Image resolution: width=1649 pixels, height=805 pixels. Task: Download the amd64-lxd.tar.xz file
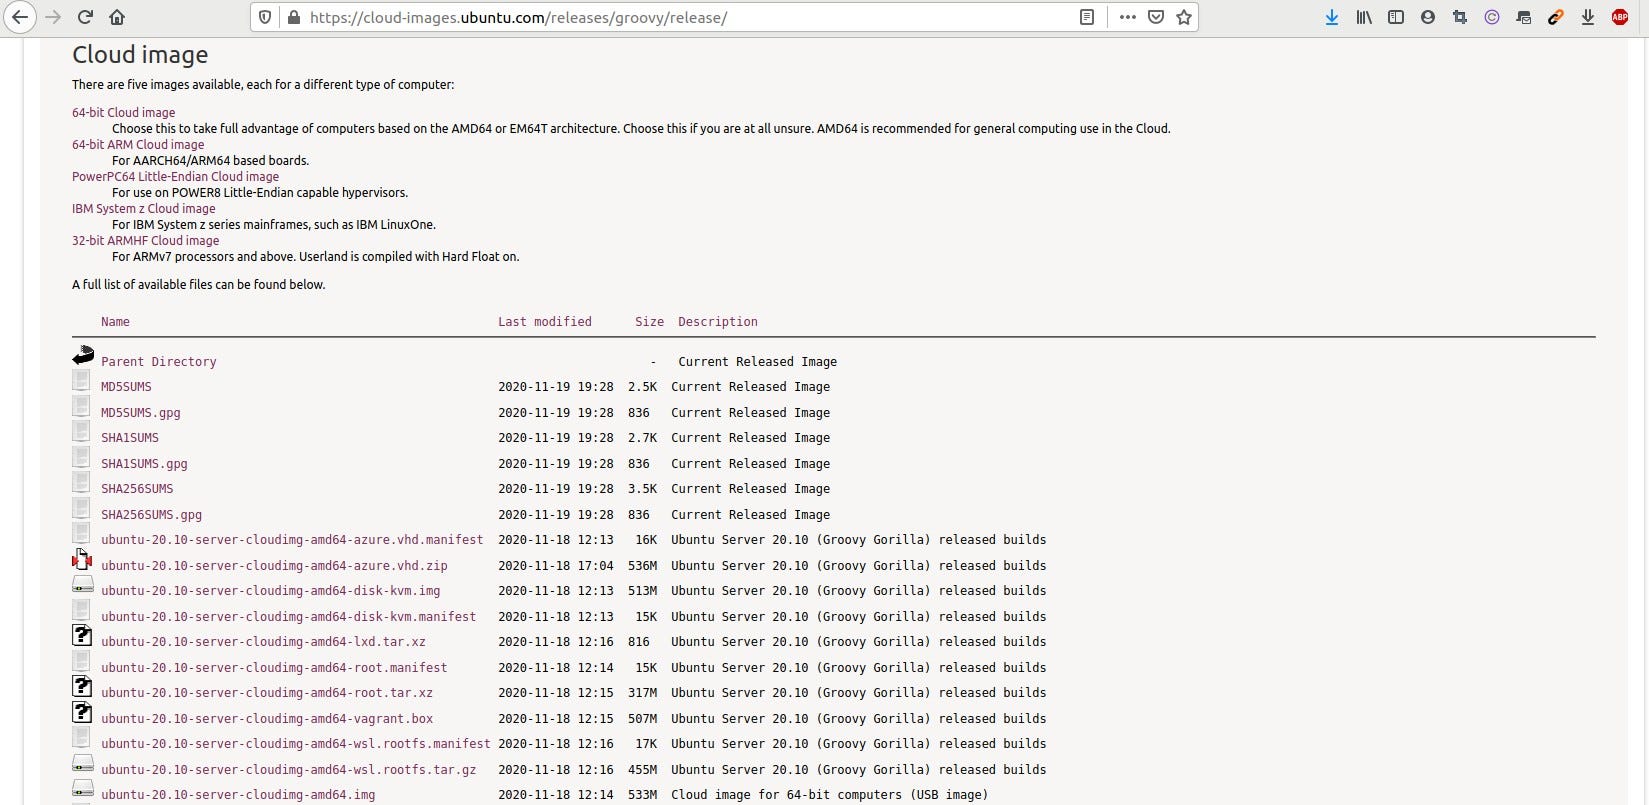(263, 642)
